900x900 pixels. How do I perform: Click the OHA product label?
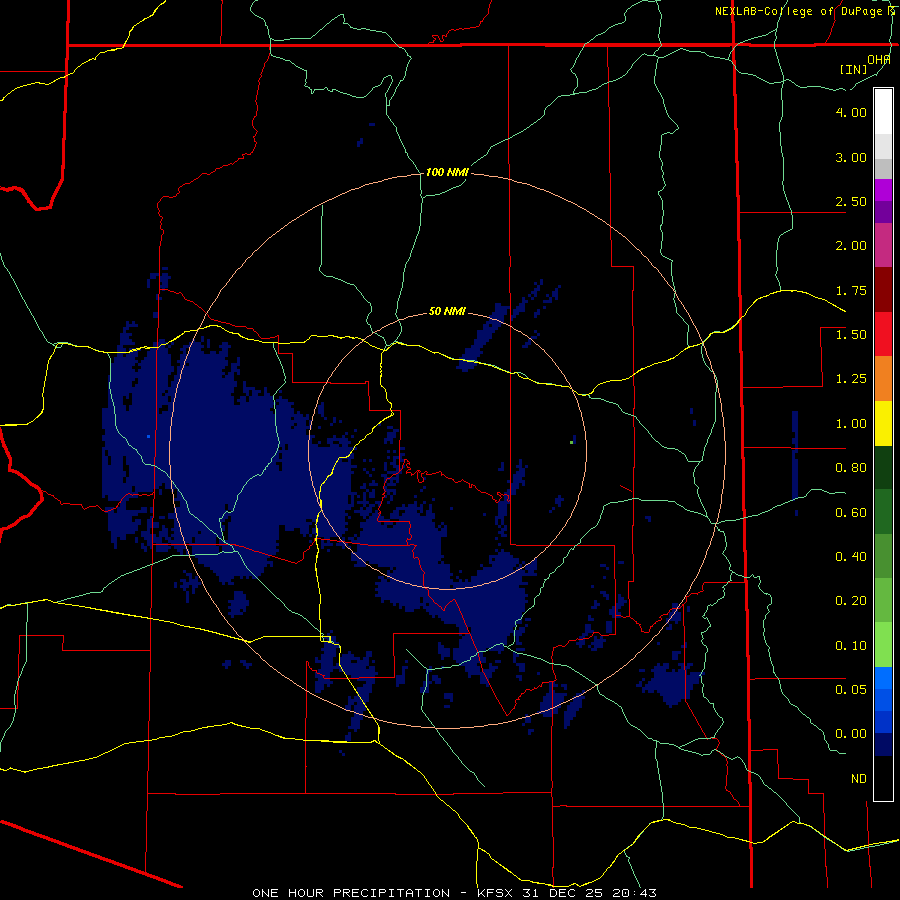(x=878, y=59)
